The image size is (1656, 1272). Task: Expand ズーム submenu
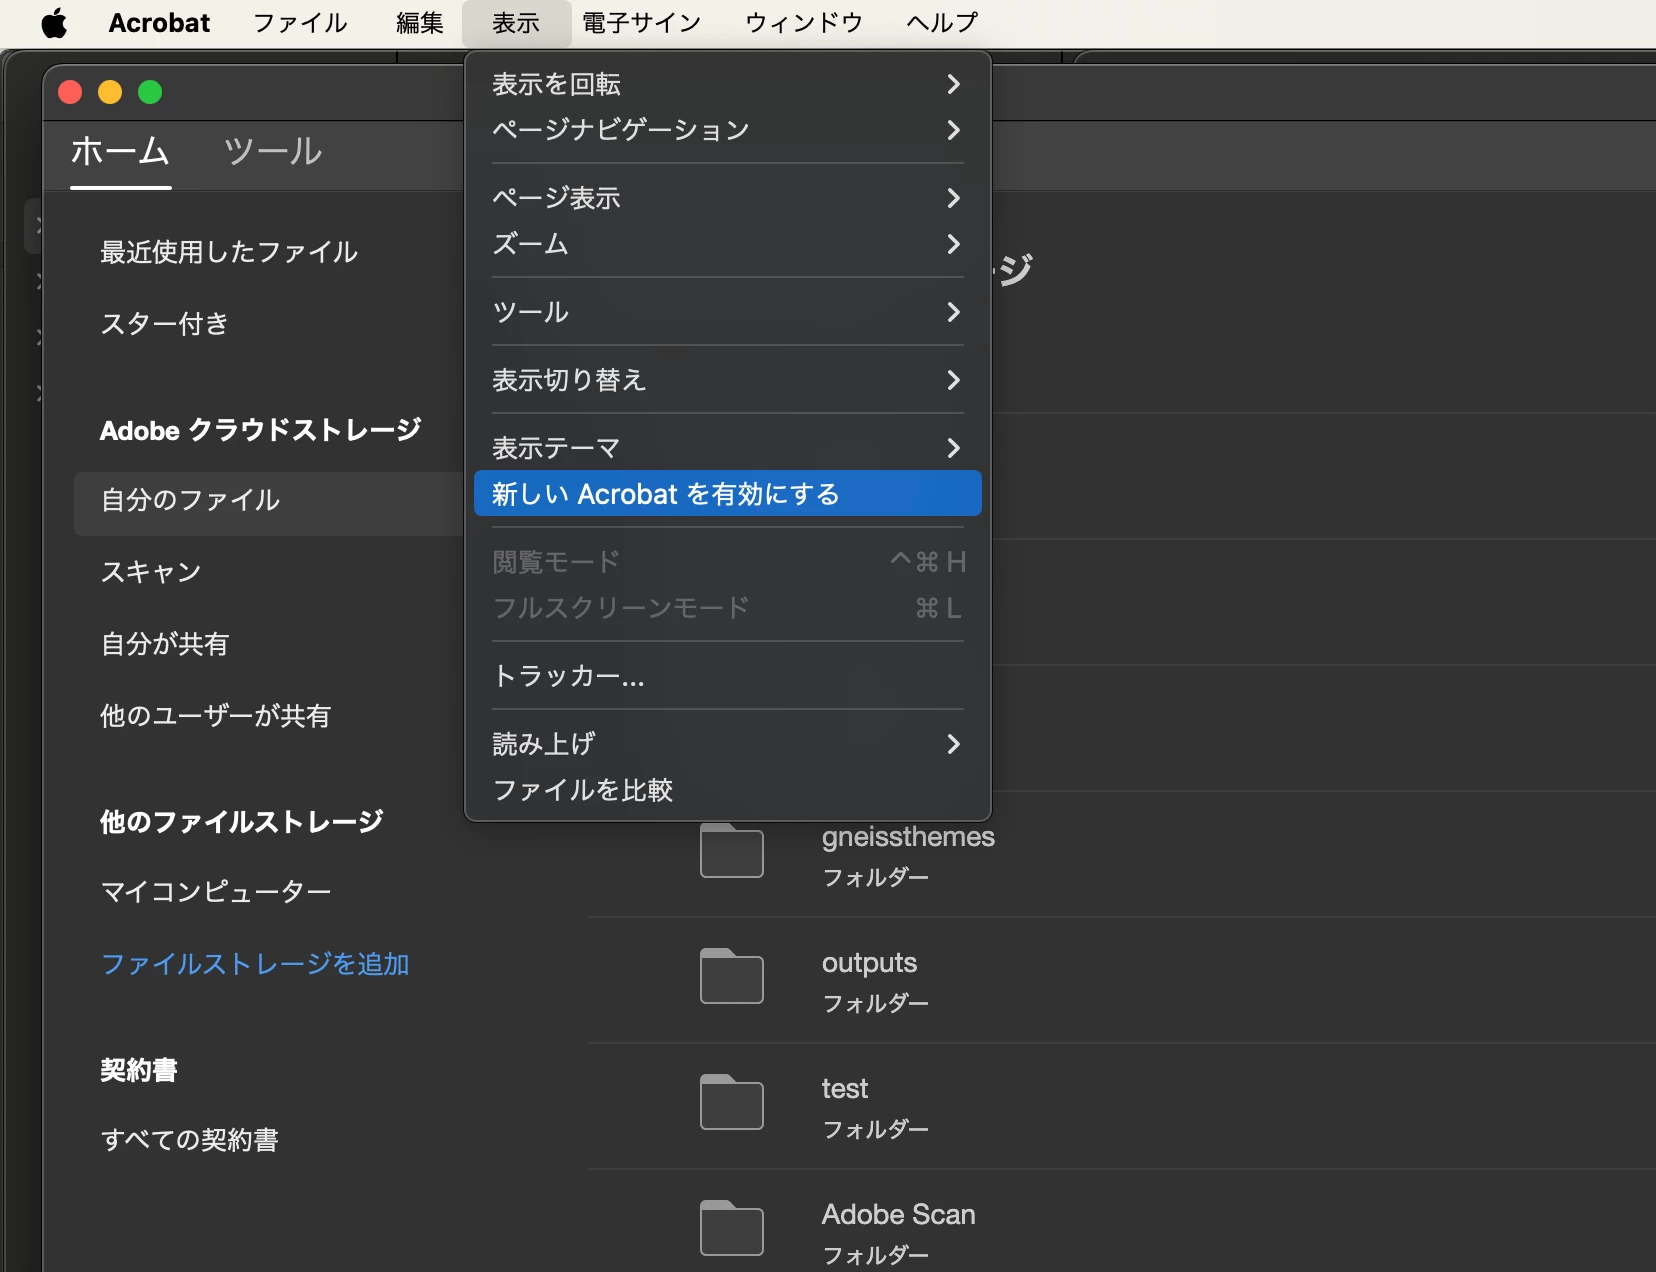click(728, 244)
